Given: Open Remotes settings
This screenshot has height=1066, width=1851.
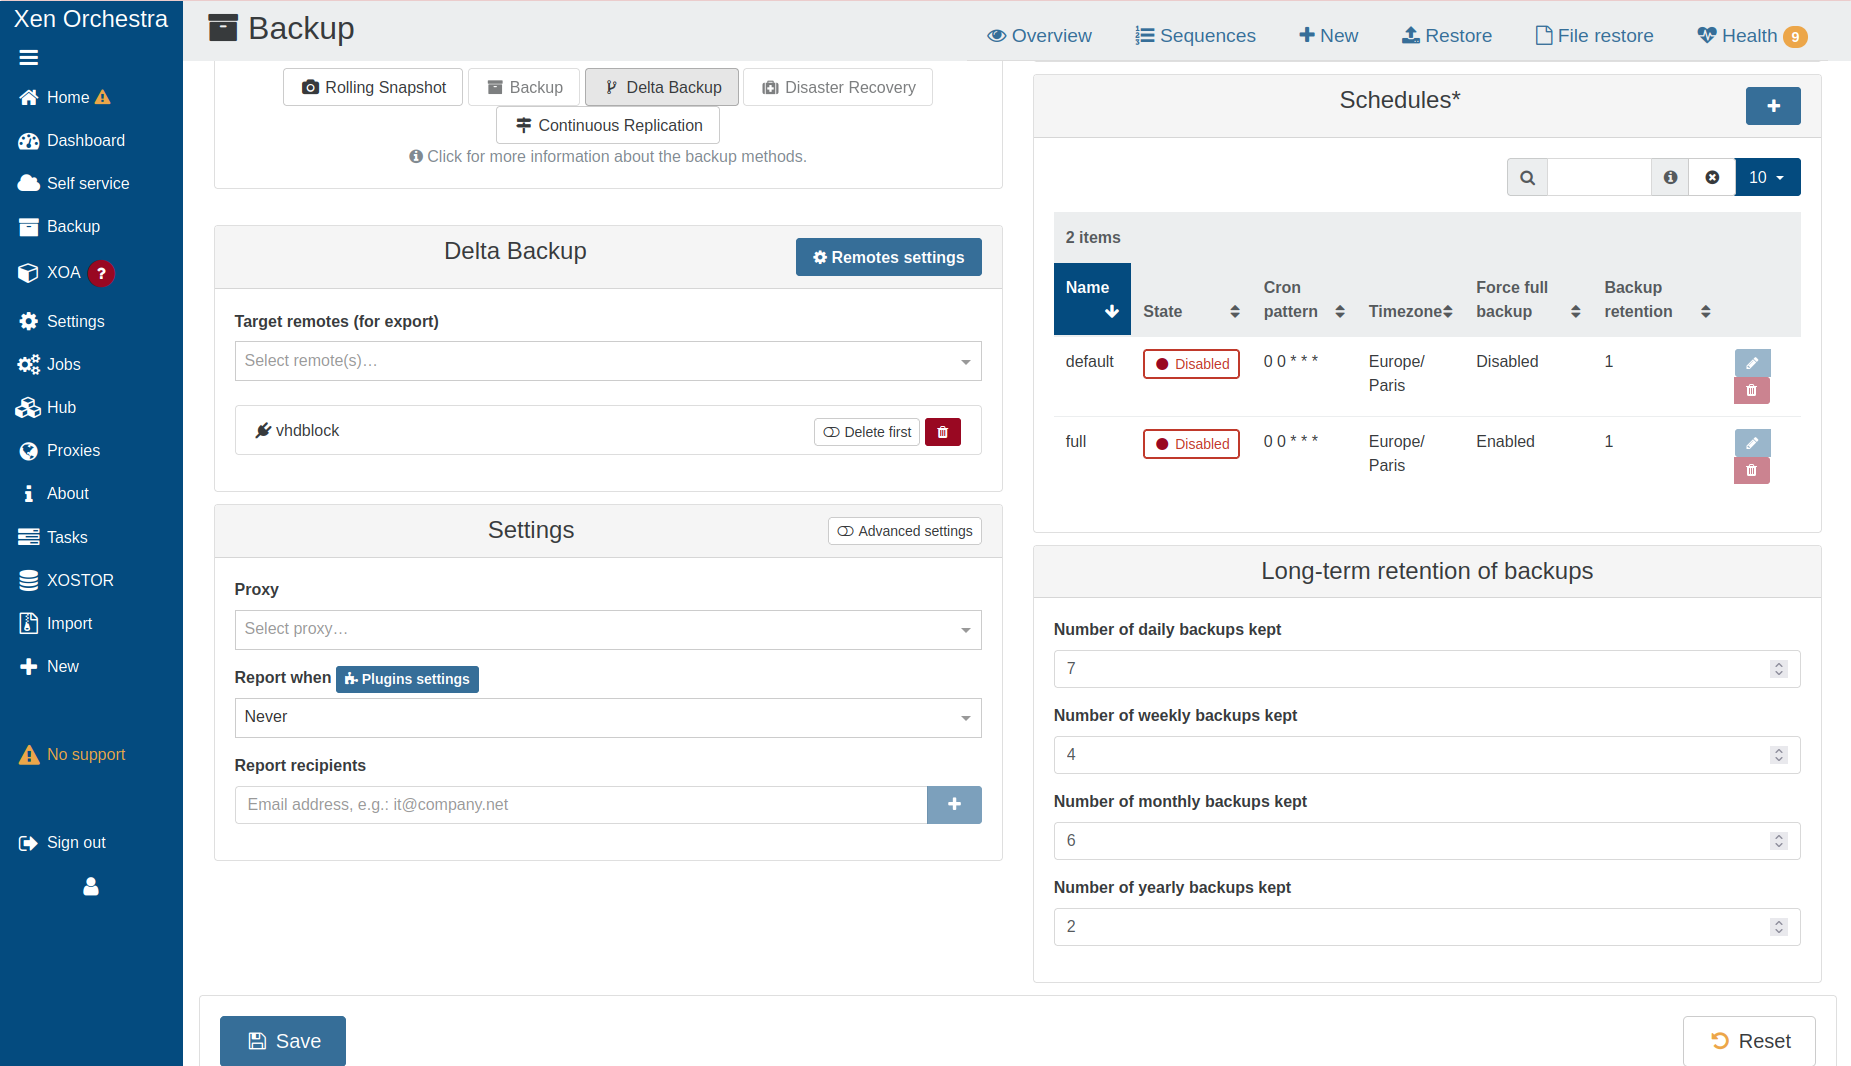Looking at the screenshot, I should point(888,257).
